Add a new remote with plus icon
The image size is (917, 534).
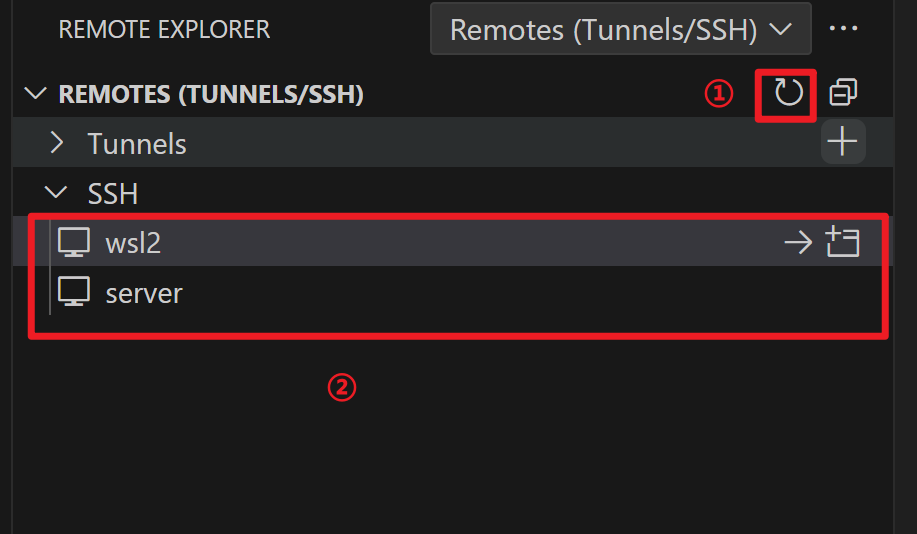(843, 142)
